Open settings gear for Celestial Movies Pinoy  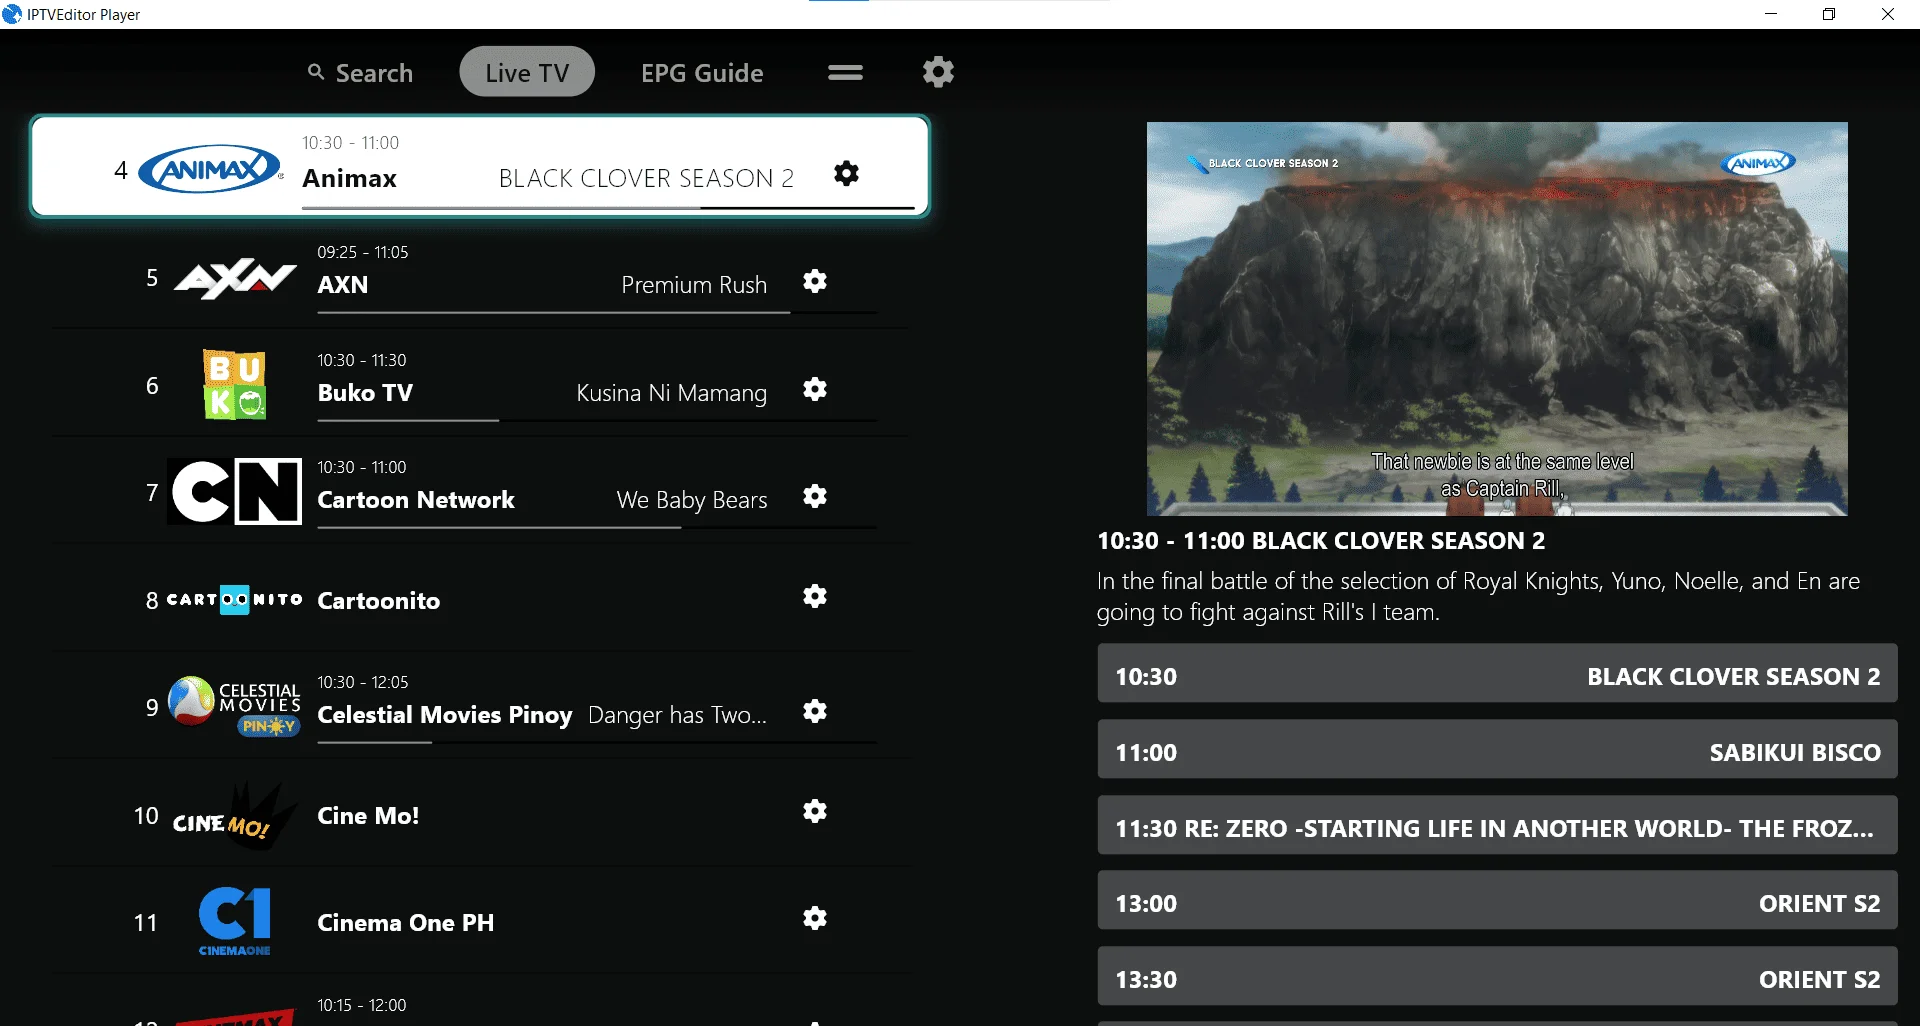click(815, 711)
